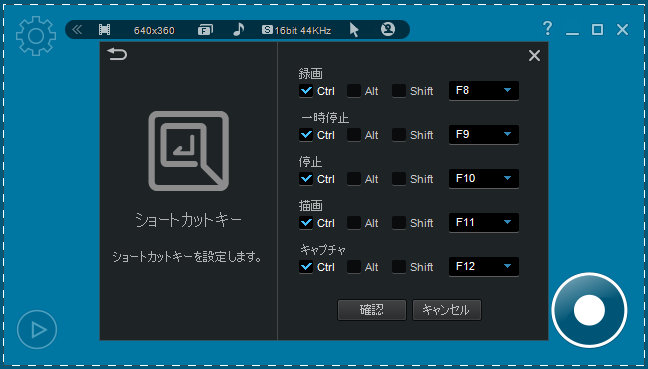This screenshot has width=648, height=369.
Task: Select the 640x360 resolution setting
Action: [154, 31]
